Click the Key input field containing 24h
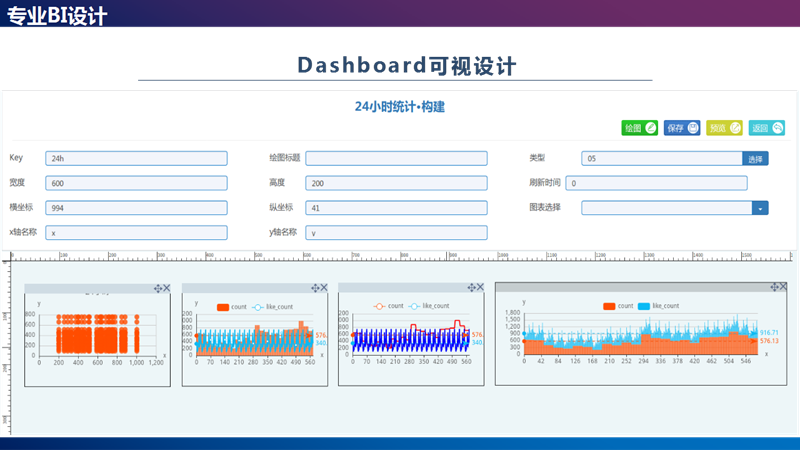This screenshot has width=800, height=450. (136, 158)
